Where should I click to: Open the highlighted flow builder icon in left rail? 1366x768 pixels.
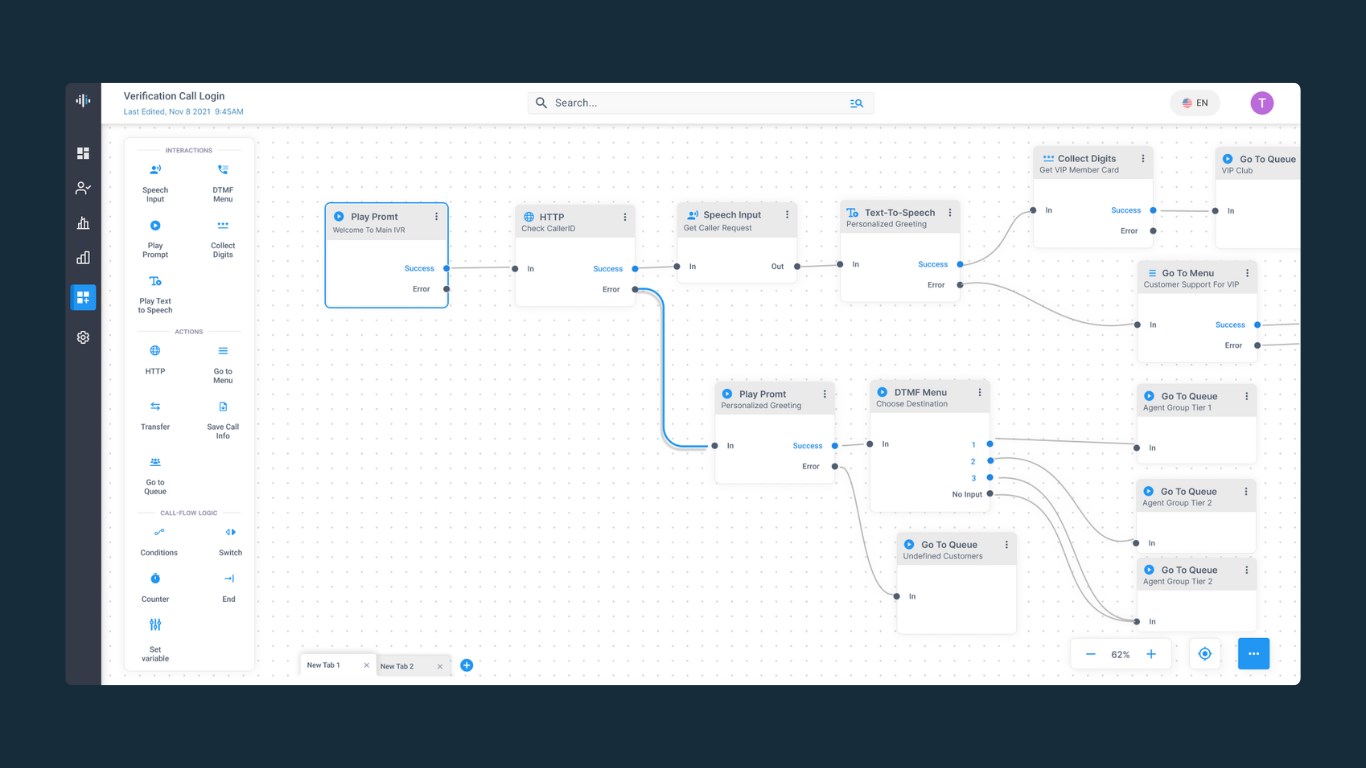pos(83,297)
